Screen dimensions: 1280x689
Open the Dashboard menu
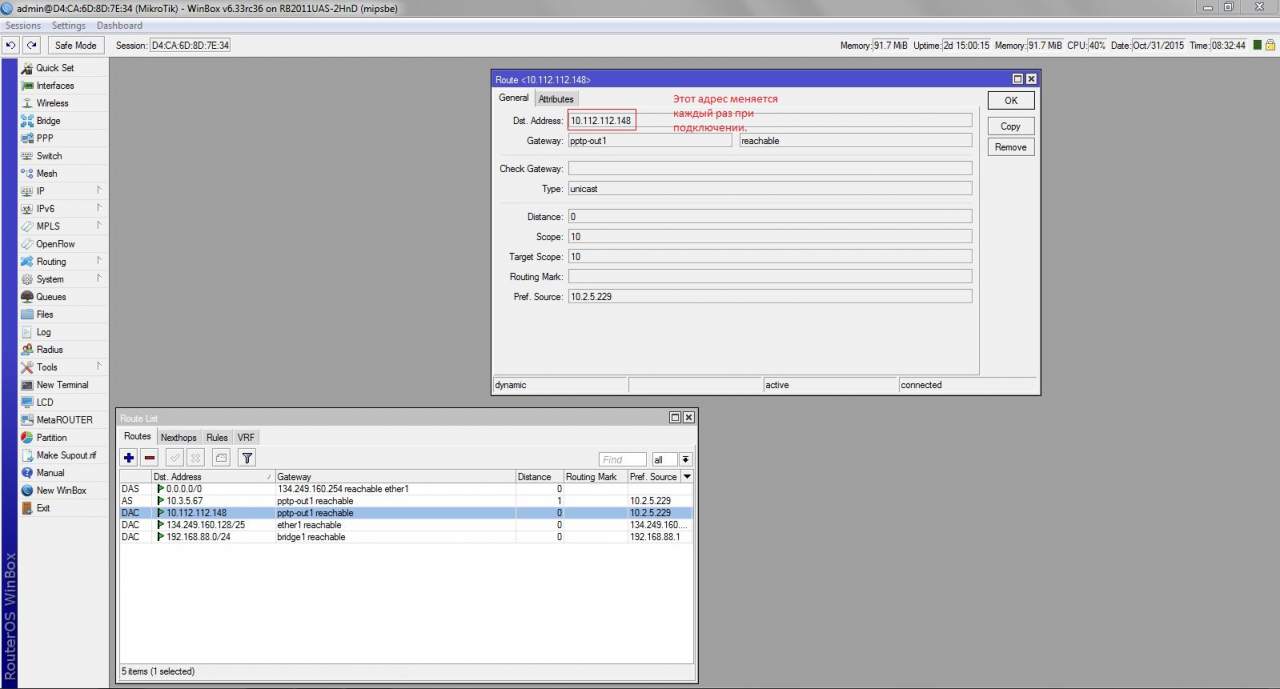[x=120, y=25]
